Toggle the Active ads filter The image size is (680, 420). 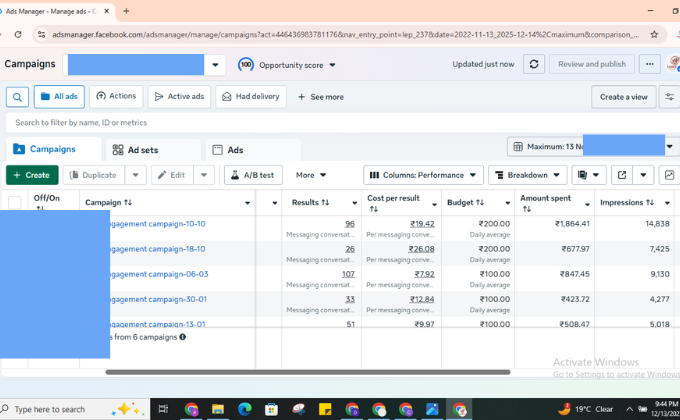click(x=179, y=97)
